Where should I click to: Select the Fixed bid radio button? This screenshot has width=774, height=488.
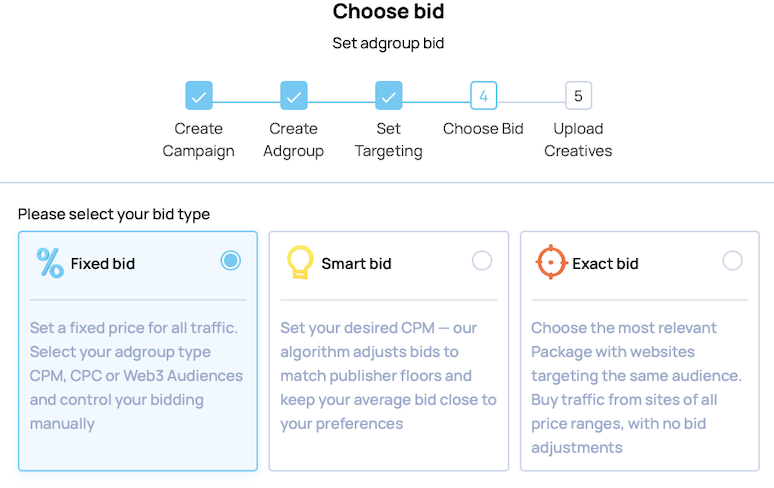(231, 261)
